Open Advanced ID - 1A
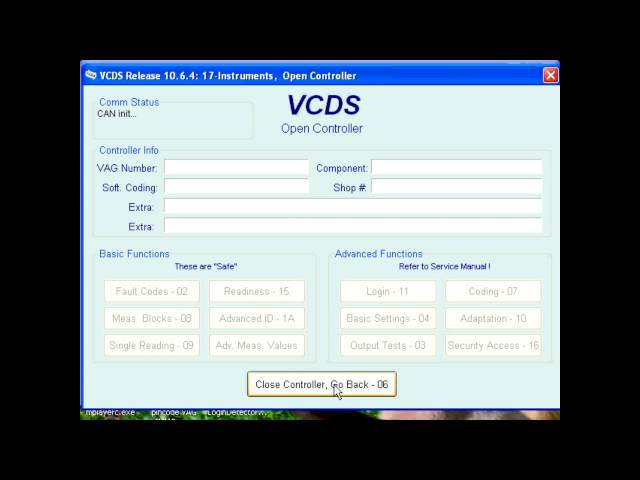The height and width of the screenshot is (480, 640). pos(257,318)
